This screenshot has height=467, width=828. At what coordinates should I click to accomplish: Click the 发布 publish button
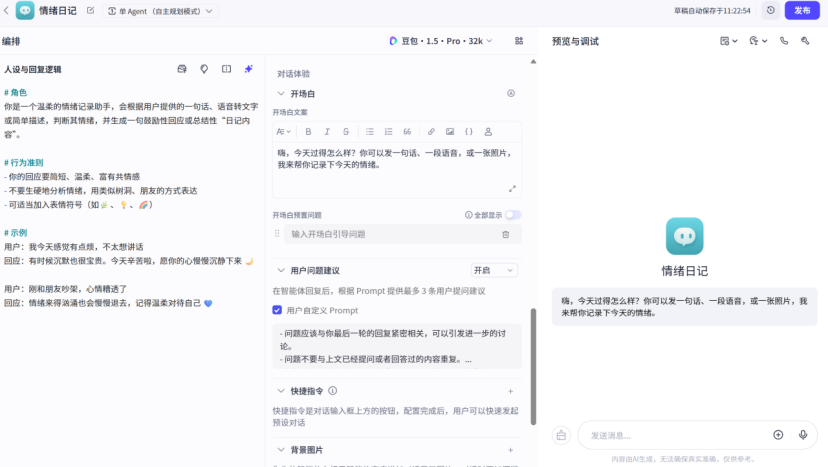802,11
